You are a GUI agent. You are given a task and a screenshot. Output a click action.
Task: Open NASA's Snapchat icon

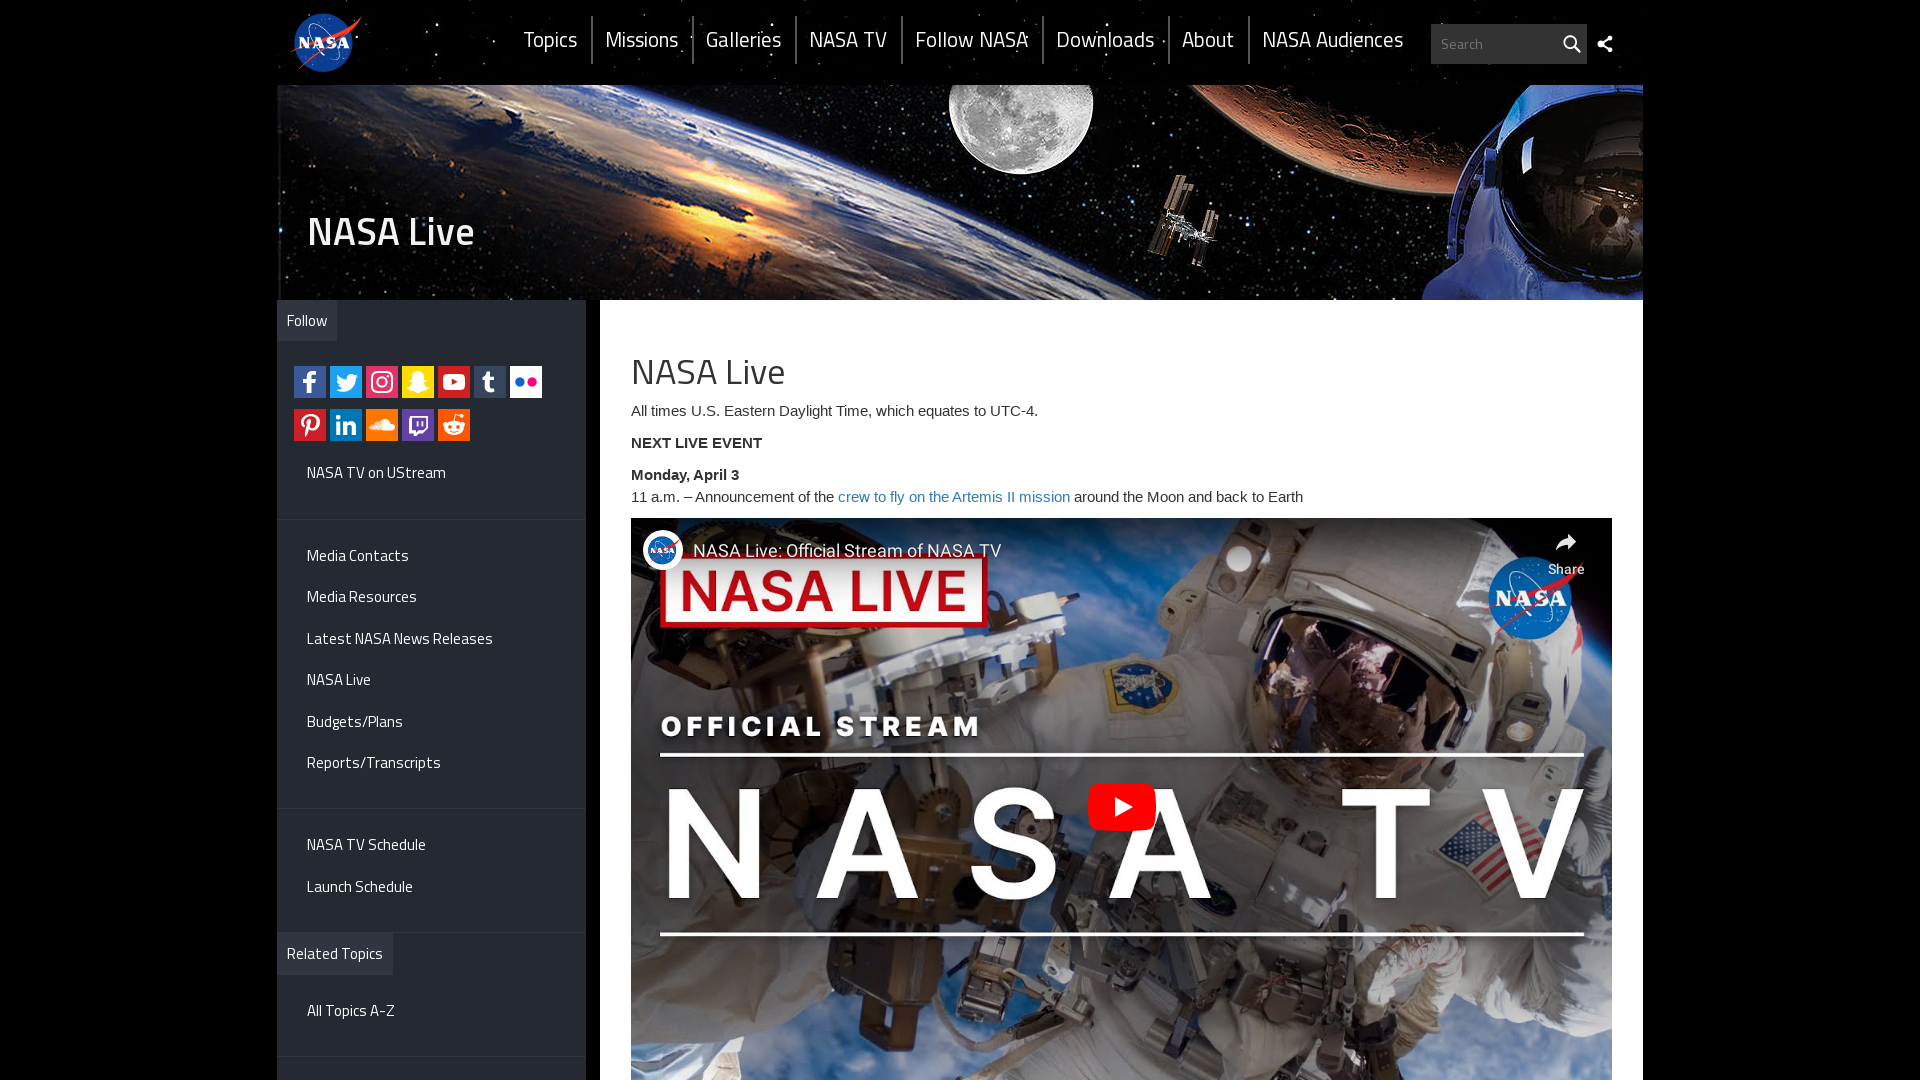pyautogui.click(x=418, y=382)
